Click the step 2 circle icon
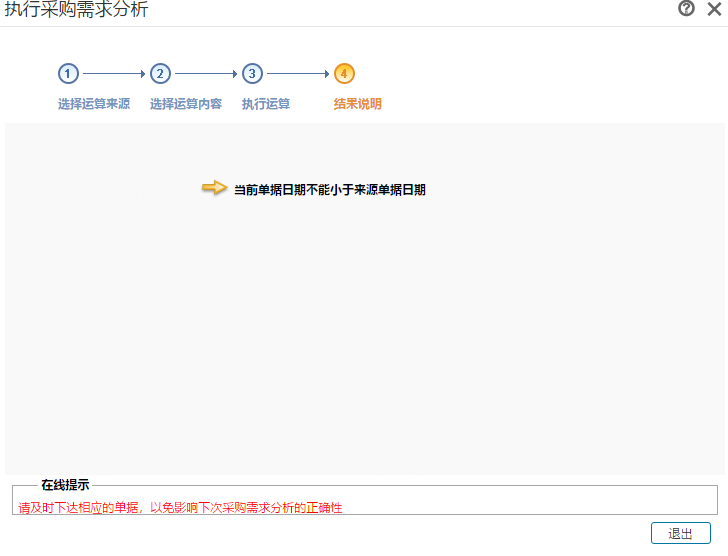 [x=160, y=74]
